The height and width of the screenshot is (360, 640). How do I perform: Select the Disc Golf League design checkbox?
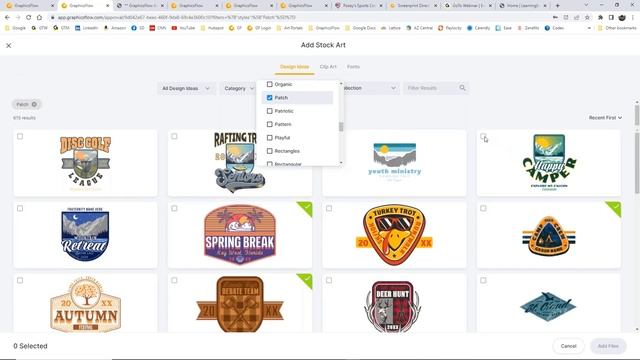click(20, 136)
